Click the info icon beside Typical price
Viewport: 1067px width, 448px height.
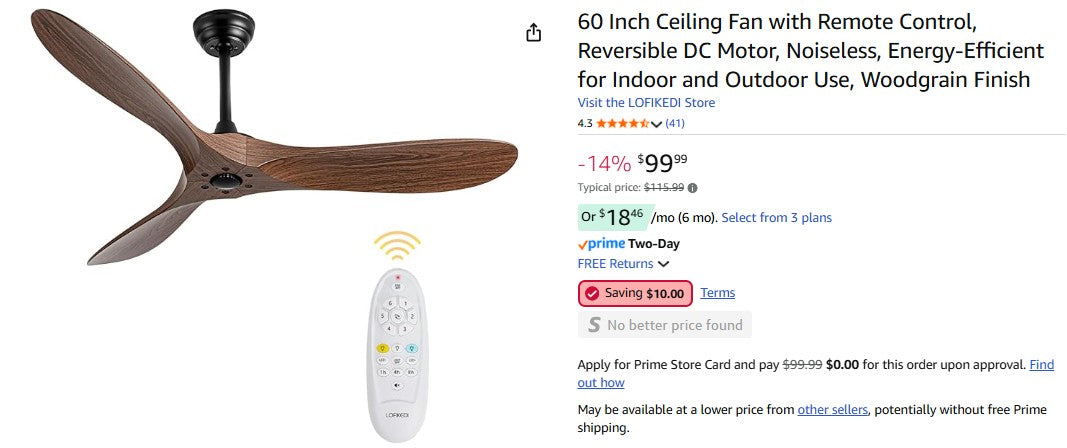(693, 187)
